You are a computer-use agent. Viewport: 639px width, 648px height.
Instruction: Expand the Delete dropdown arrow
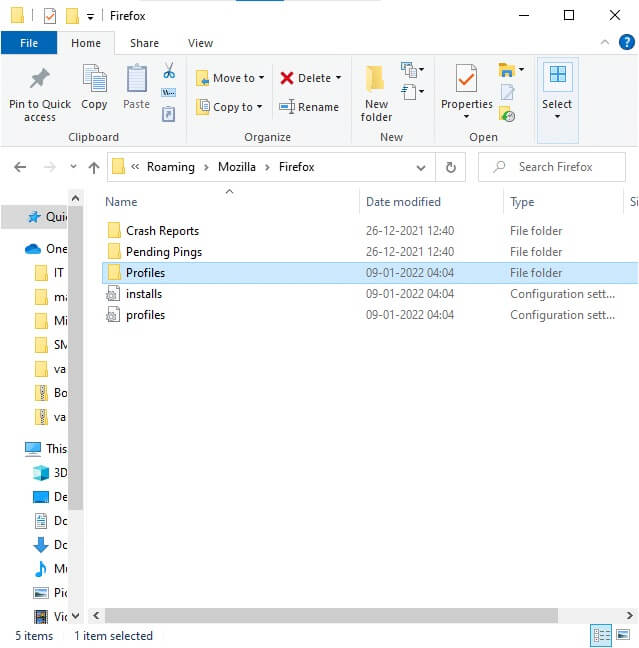339,78
